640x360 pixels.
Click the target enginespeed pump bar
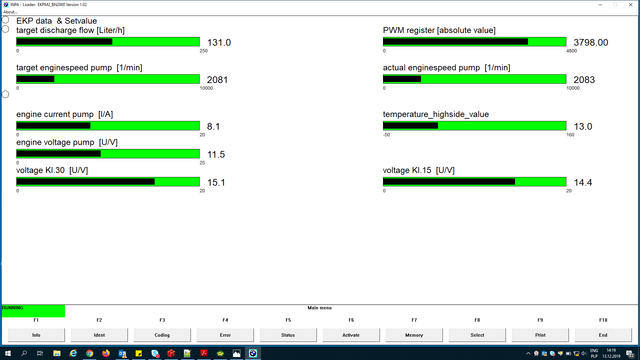pos(108,79)
